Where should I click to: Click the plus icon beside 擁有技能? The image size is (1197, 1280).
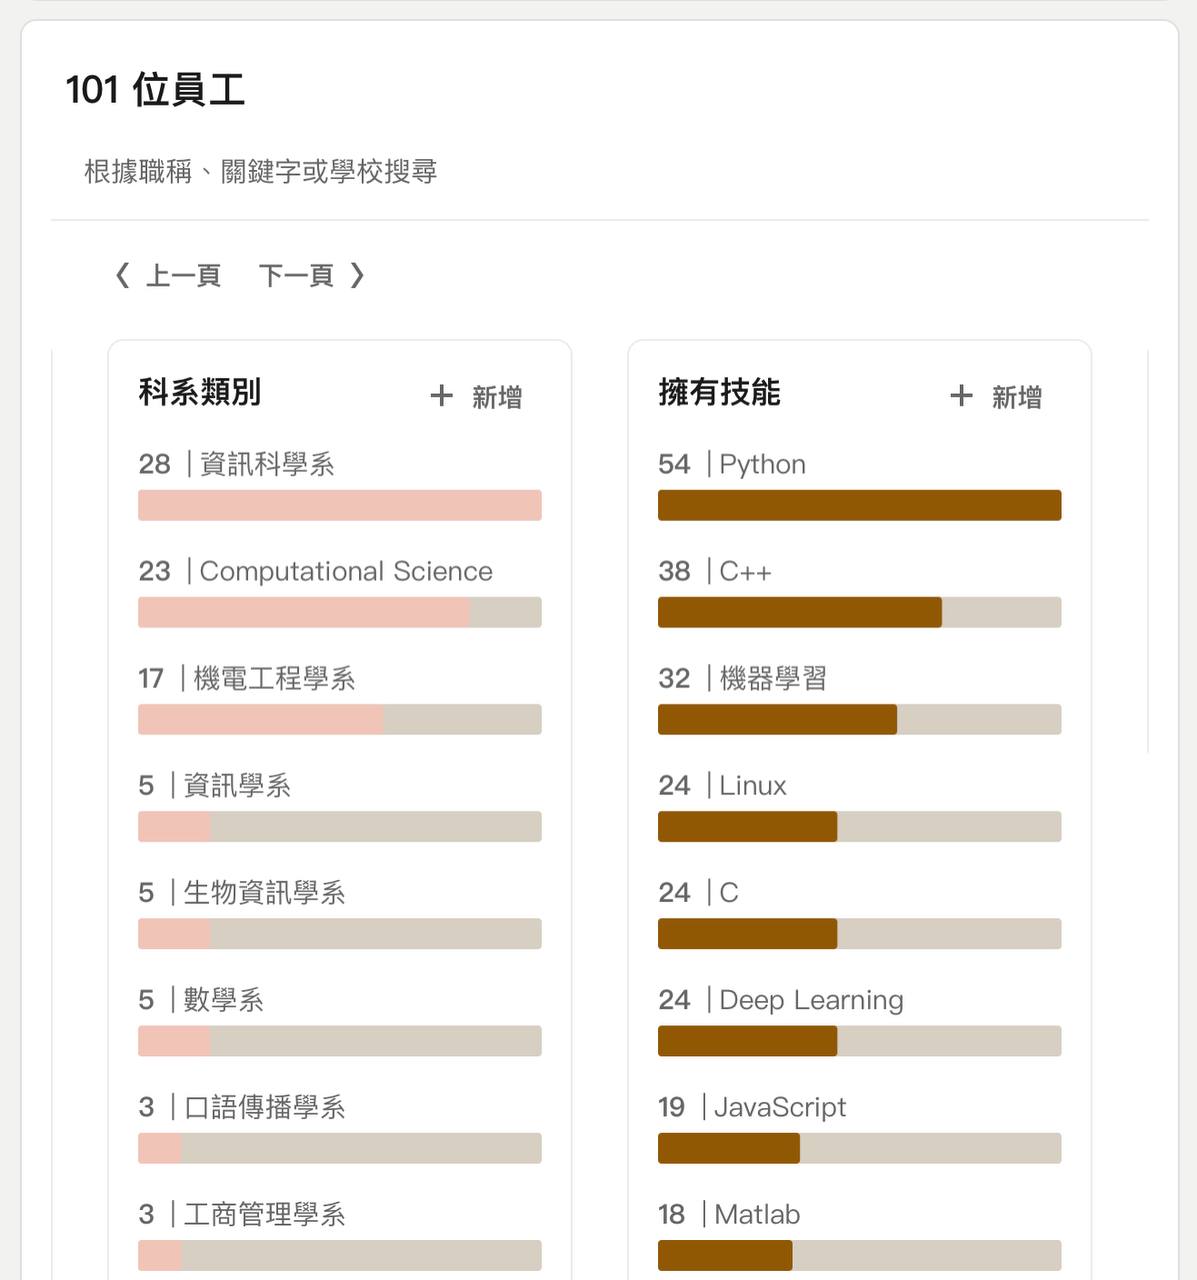click(x=961, y=396)
